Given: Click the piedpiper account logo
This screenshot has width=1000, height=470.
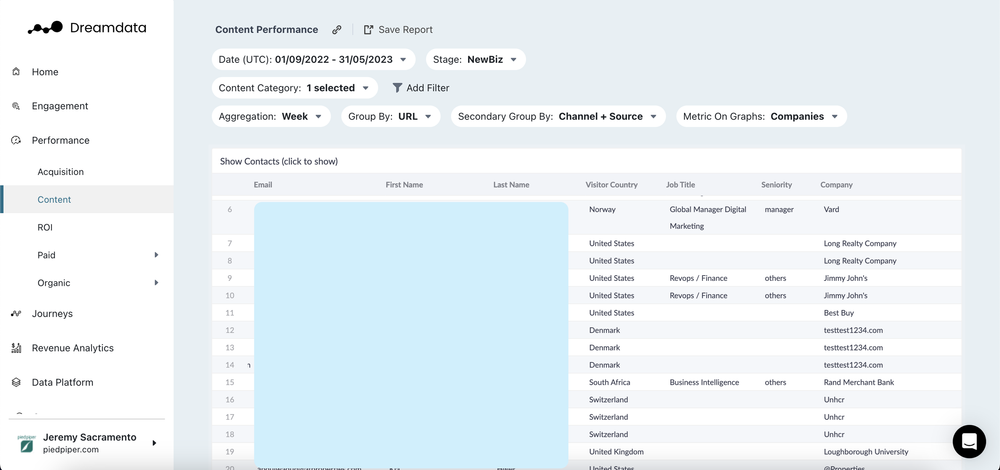Looking at the screenshot, I should 26,443.
